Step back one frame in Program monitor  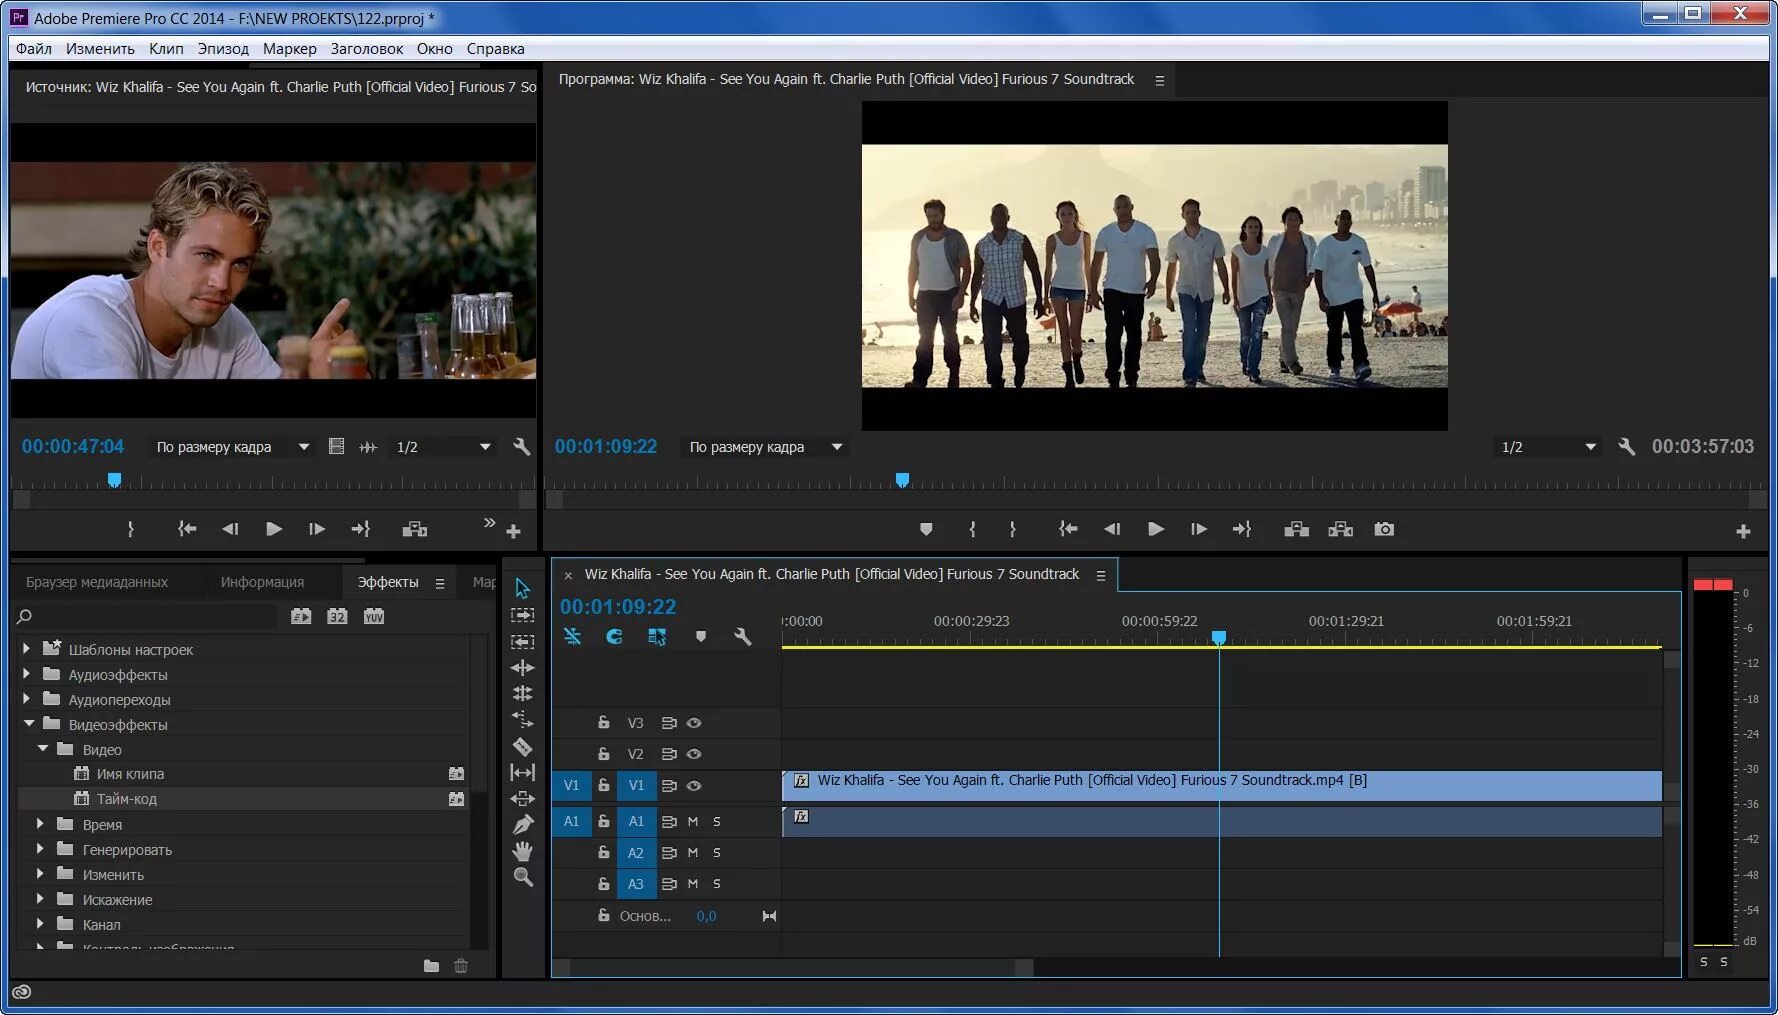pos(1111,529)
